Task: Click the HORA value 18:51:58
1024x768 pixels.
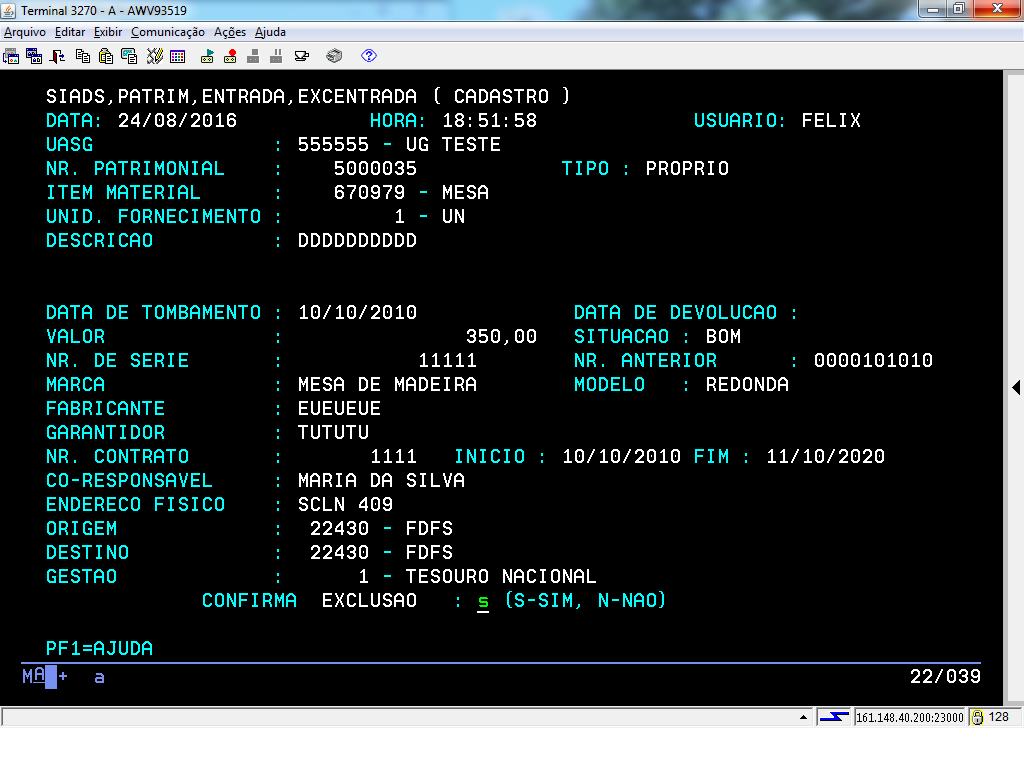Action: pos(489,121)
